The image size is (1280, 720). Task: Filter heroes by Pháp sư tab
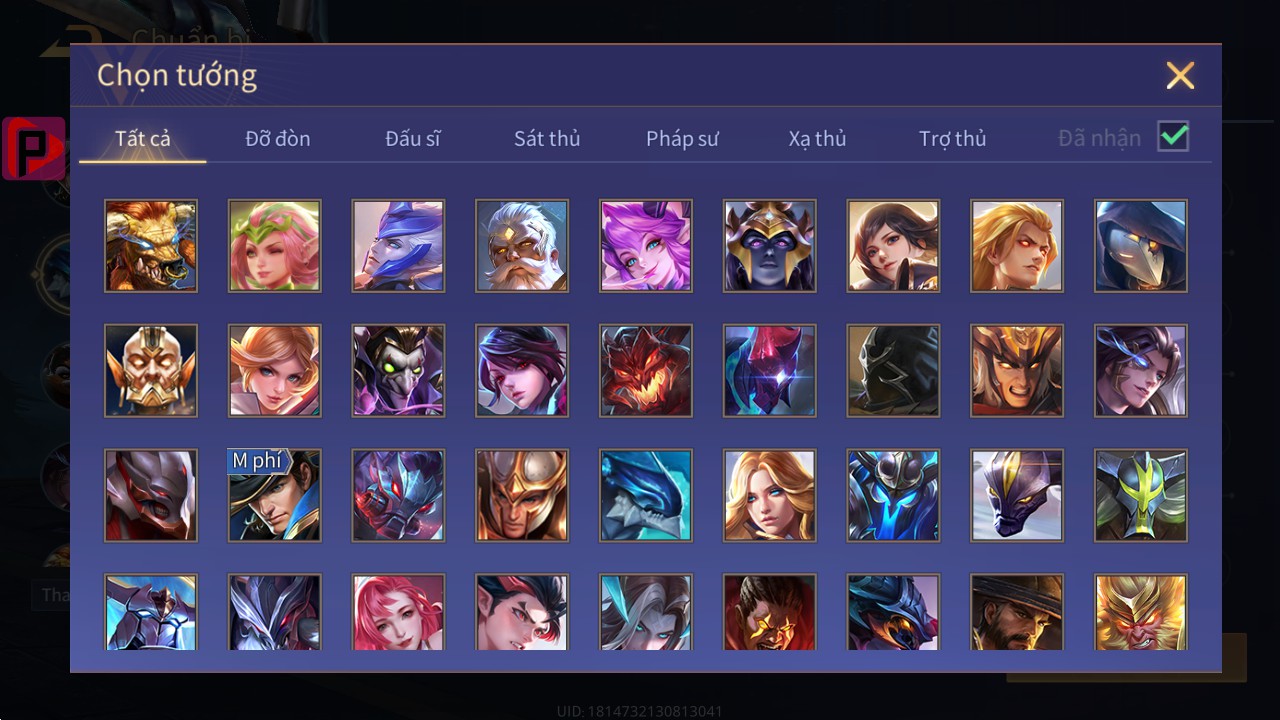point(682,139)
